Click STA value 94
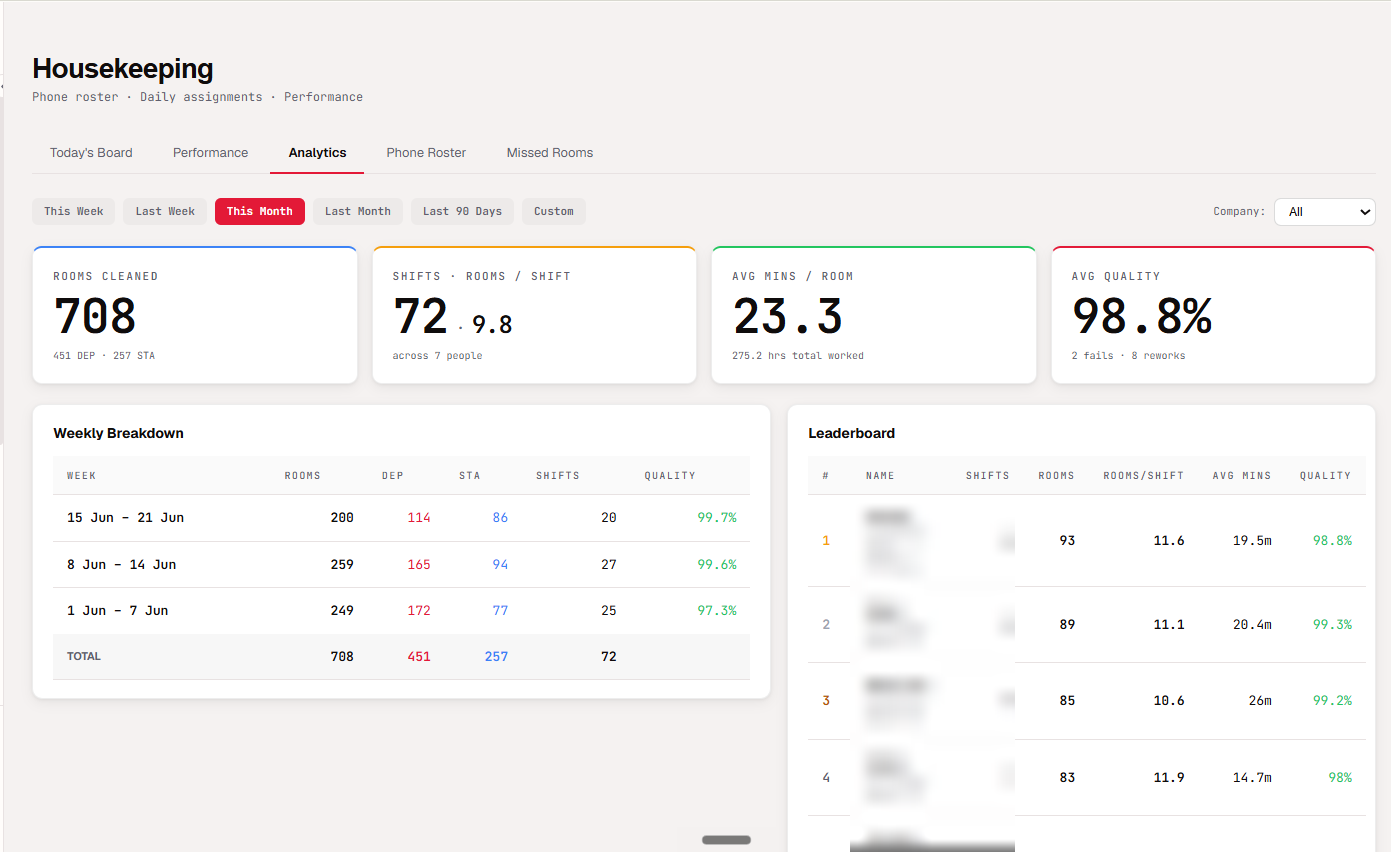1391x852 pixels. (x=500, y=564)
